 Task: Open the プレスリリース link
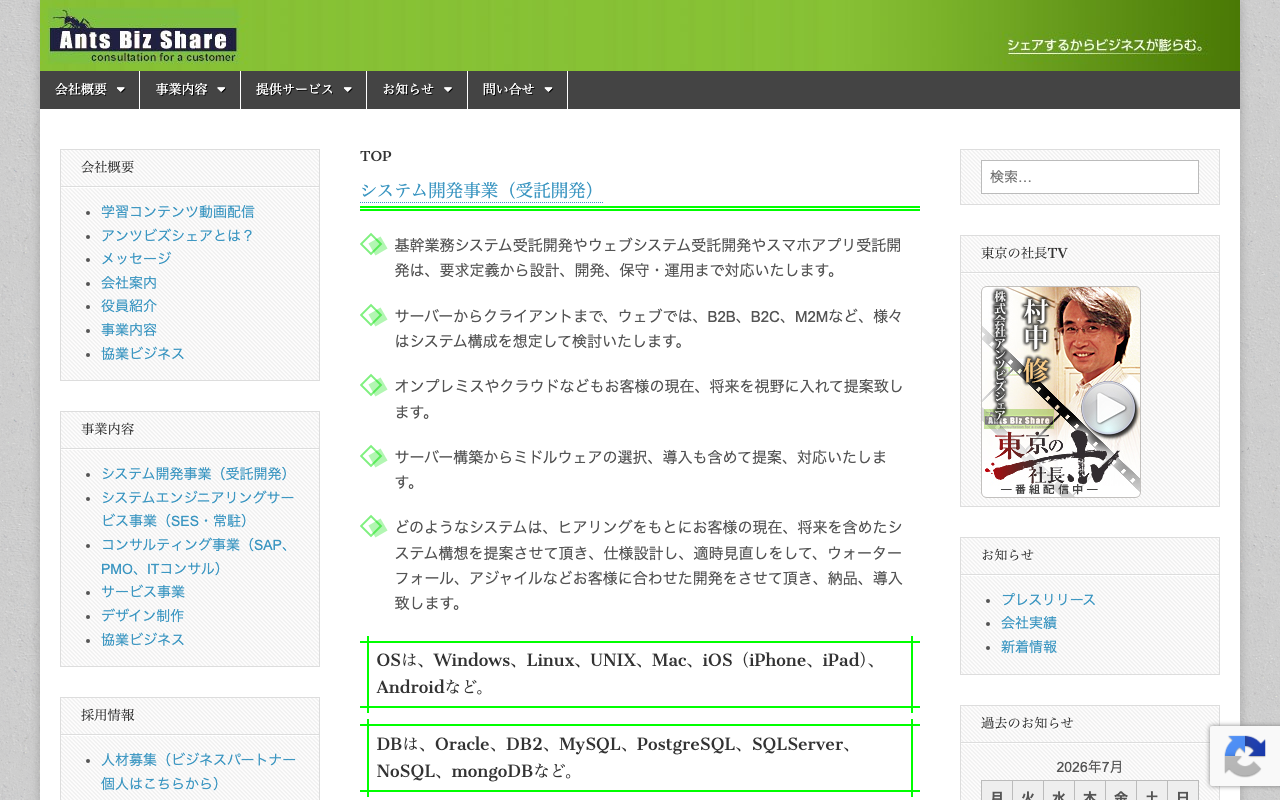[1048, 600]
